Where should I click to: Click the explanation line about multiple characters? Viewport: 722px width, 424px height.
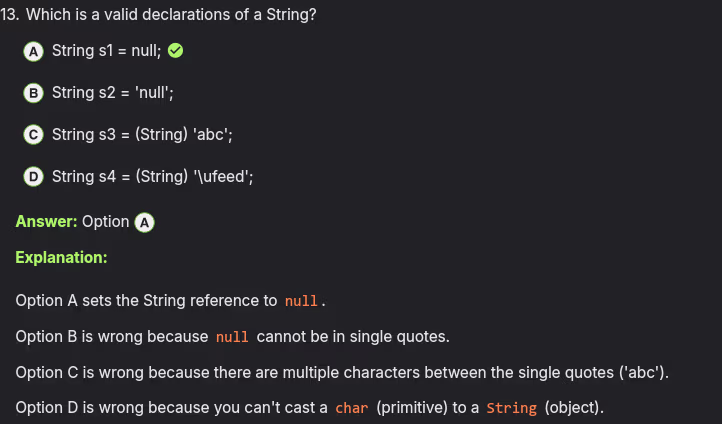pos(342,372)
